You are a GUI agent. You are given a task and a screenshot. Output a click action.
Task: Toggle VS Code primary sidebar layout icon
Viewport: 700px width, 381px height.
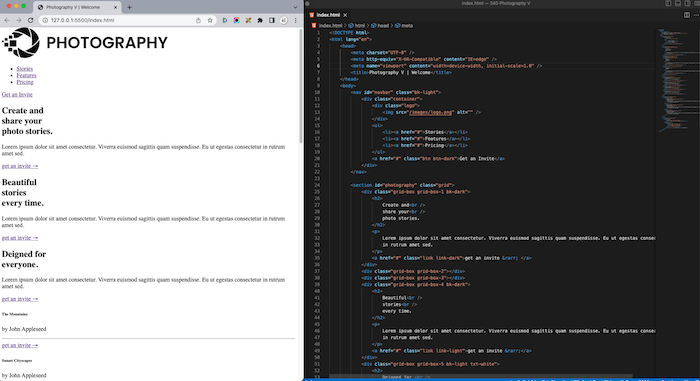coord(668,3)
